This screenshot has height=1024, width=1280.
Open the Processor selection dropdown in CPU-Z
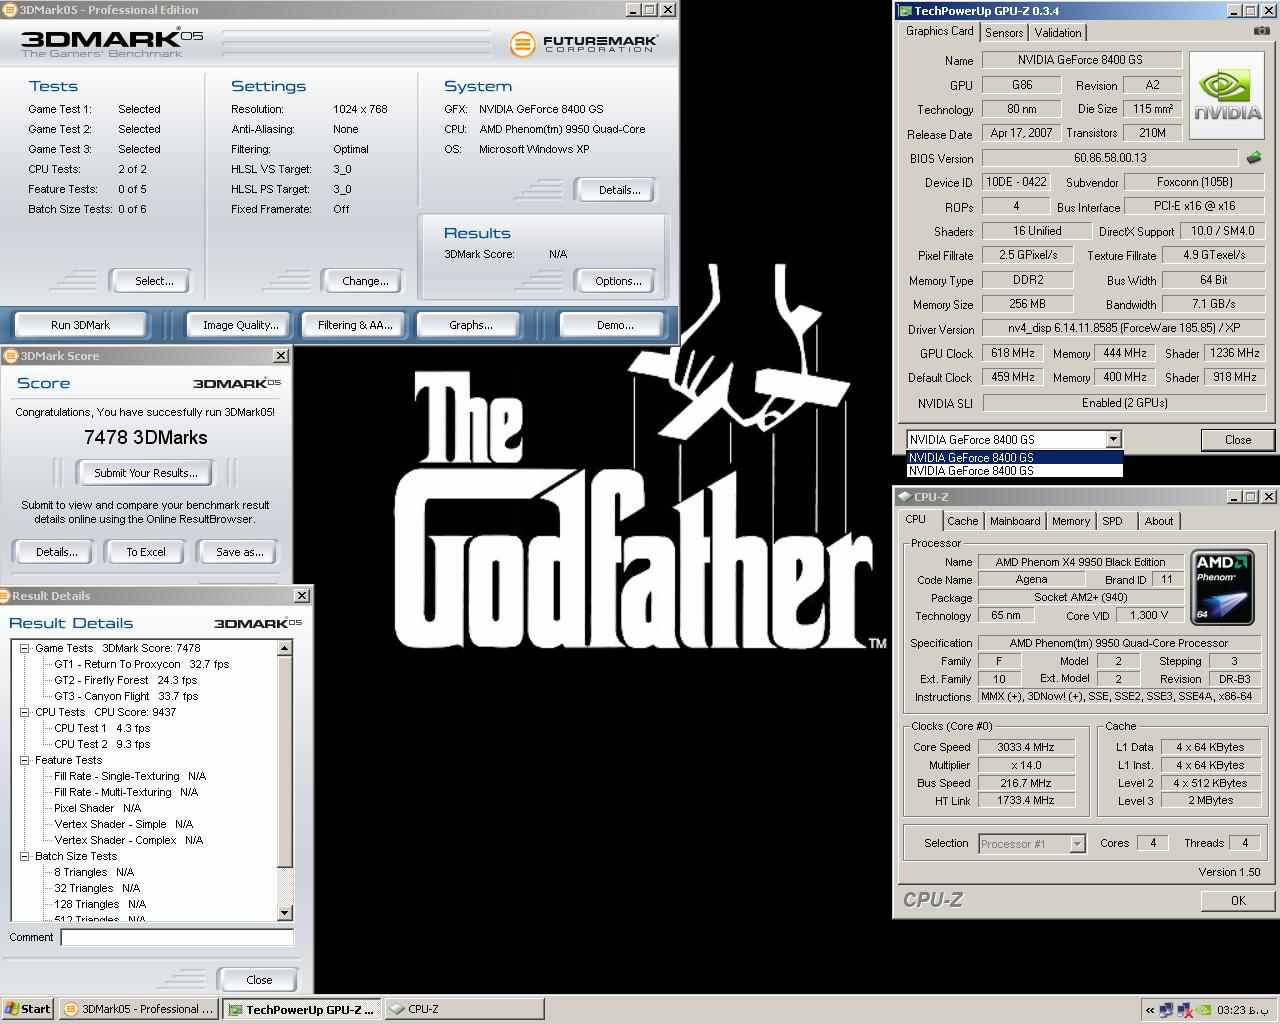click(x=1077, y=844)
